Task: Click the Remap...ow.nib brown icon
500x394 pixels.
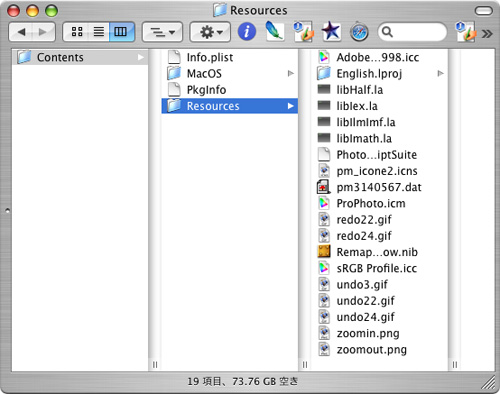Action: click(324, 252)
